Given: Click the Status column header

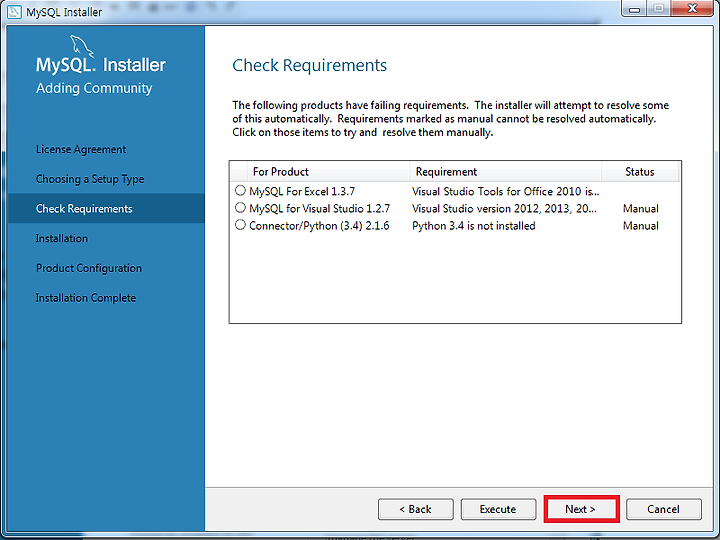Looking at the screenshot, I should tap(640, 172).
